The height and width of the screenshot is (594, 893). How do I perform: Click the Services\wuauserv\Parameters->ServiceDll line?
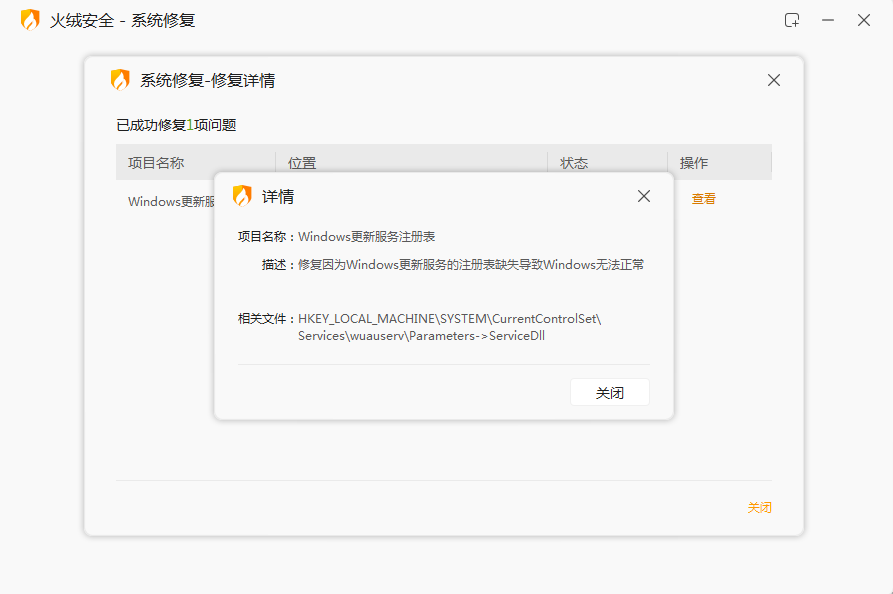point(421,336)
